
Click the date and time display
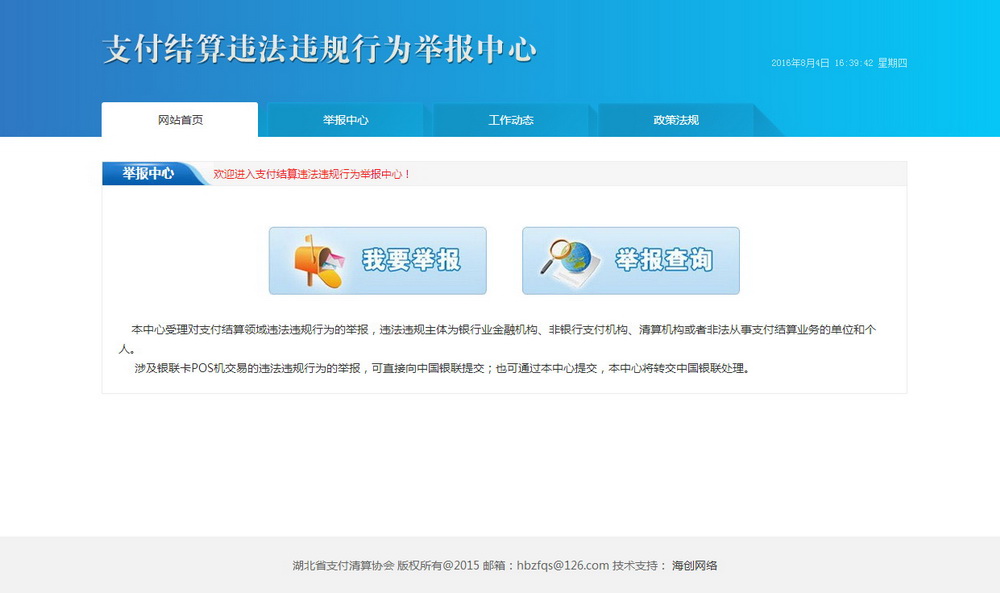[822, 63]
